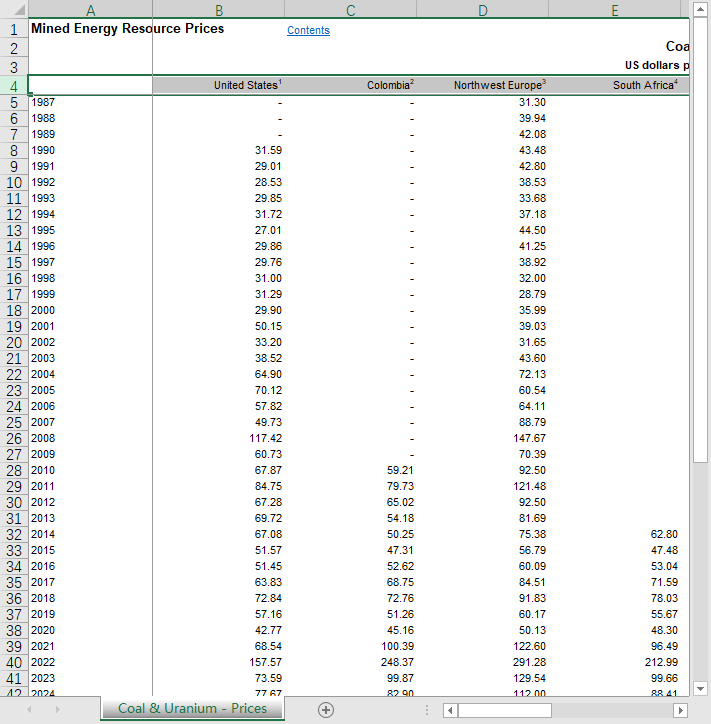Select the Northwest Europe header cell
This screenshot has width=711, height=724.
483,85
